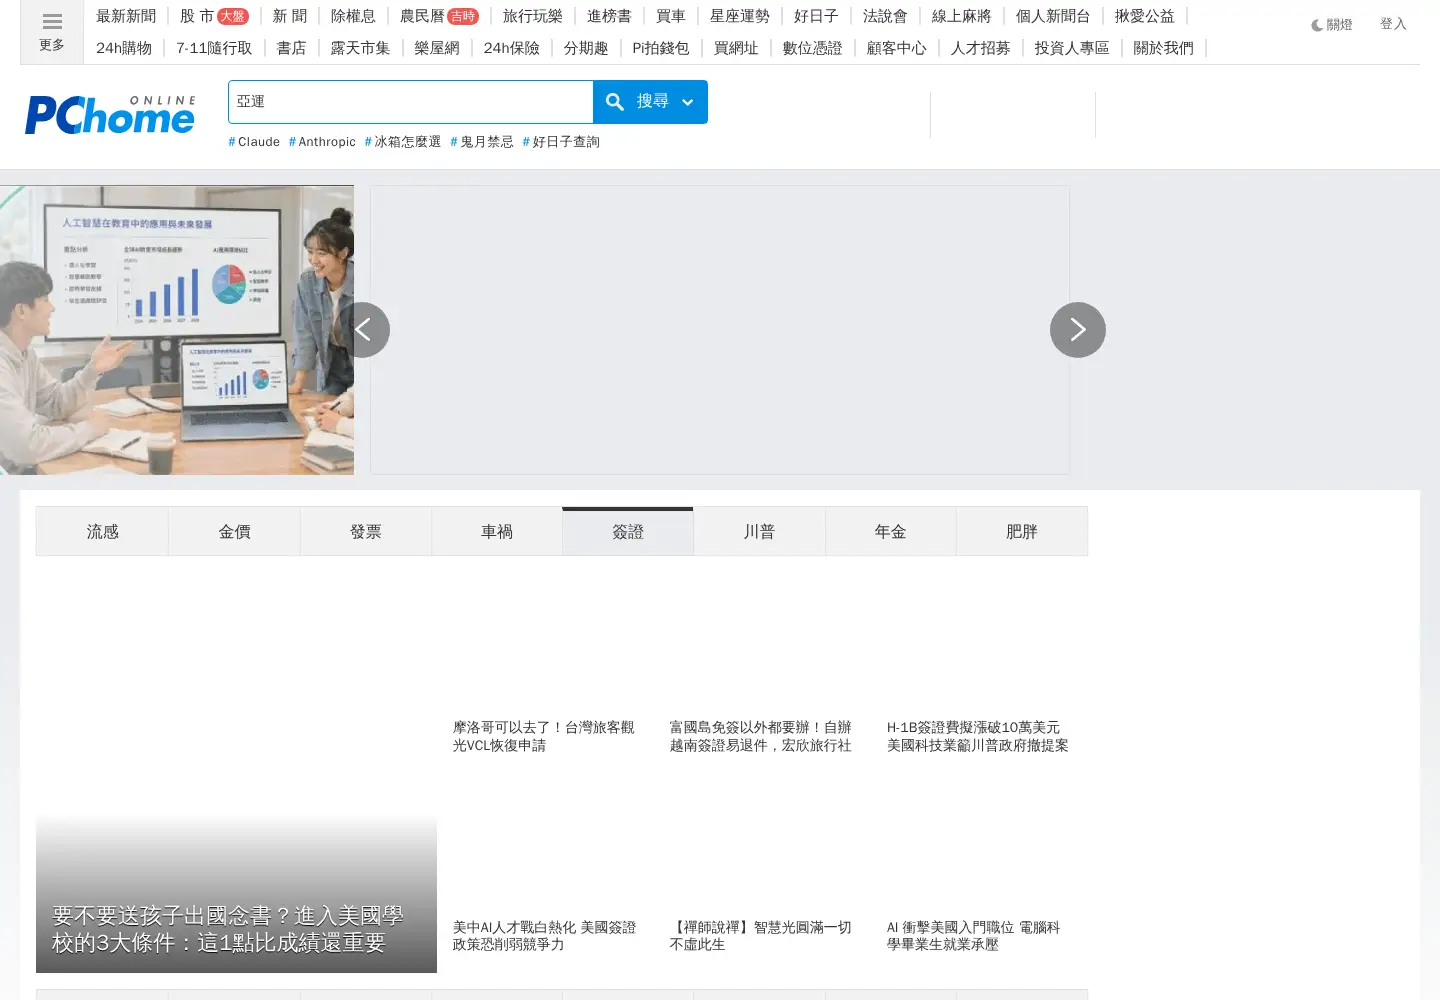Open the AI衝擊美國入門職位 article headline
The height and width of the screenshot is (1000, 1440).
pos(974,936)
